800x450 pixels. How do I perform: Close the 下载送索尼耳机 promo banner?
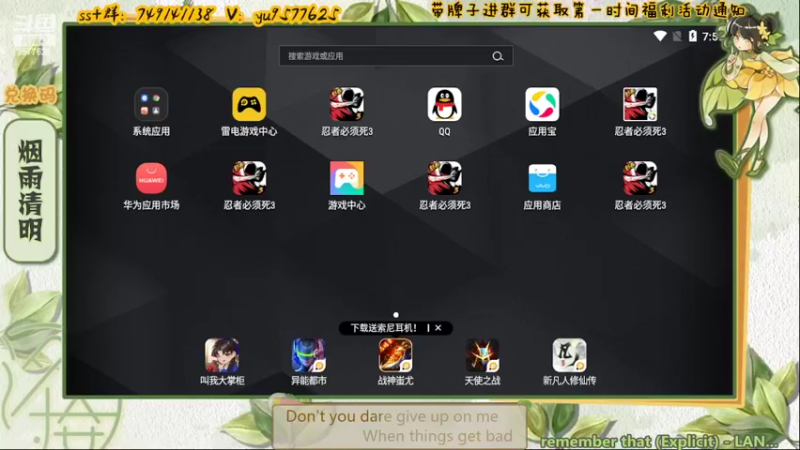point(438,328)
